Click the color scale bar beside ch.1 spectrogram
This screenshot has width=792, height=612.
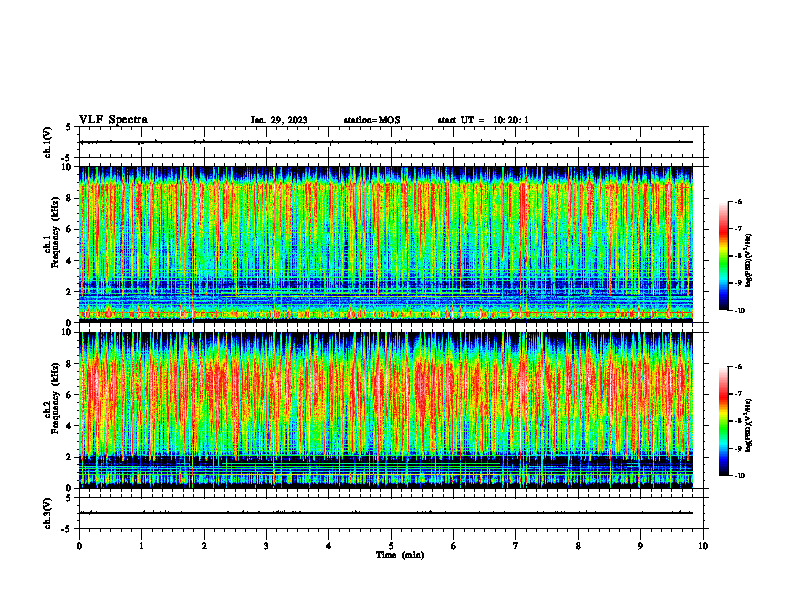pos(723,256)
